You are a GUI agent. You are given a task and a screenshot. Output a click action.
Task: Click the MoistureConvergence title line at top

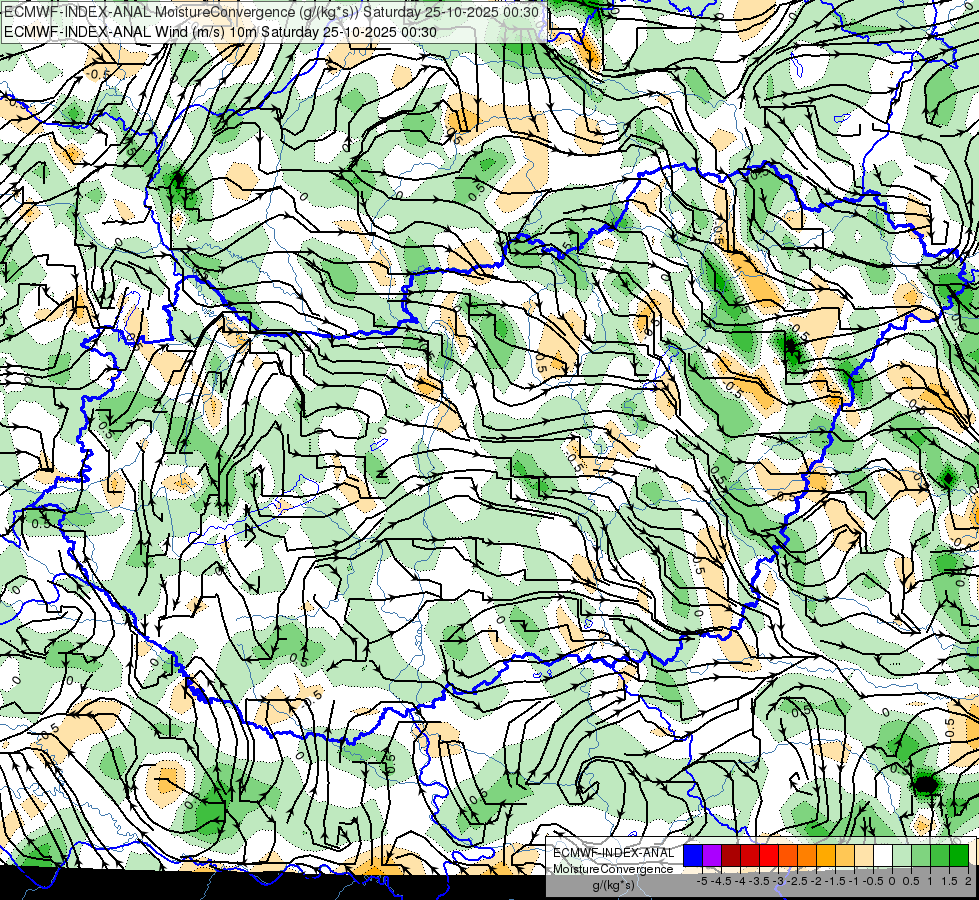point(272,11)
